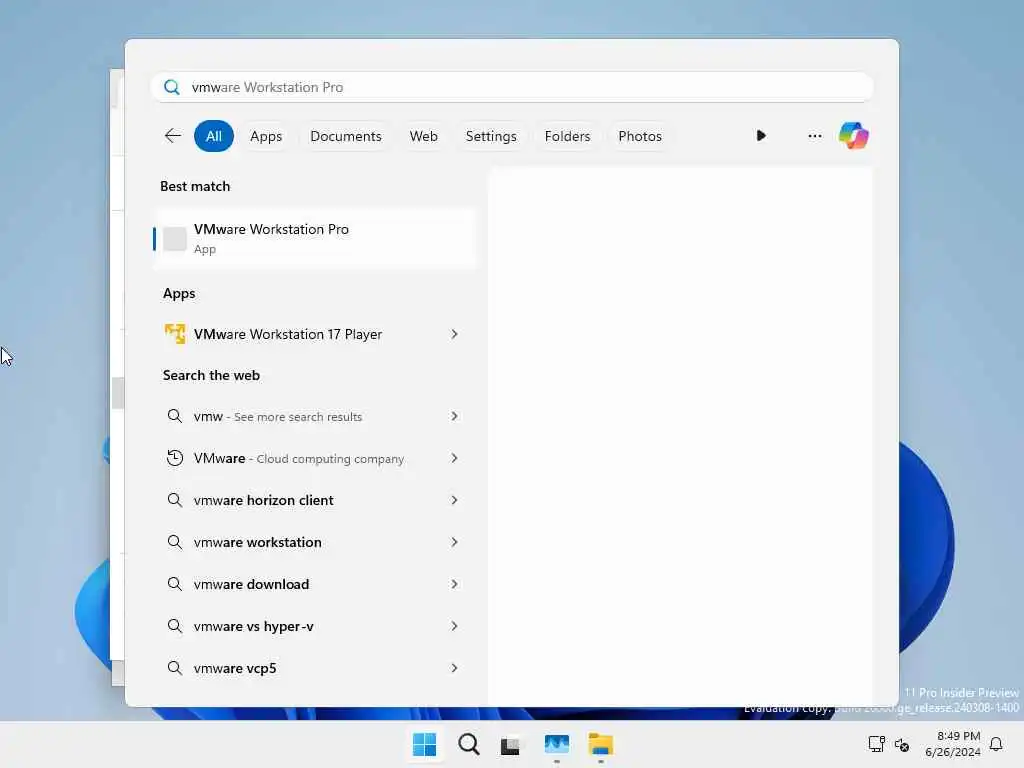Click the muted volume tray icon
The image size is (1024, 768).
pyautogui.click(x=902, y=744)
